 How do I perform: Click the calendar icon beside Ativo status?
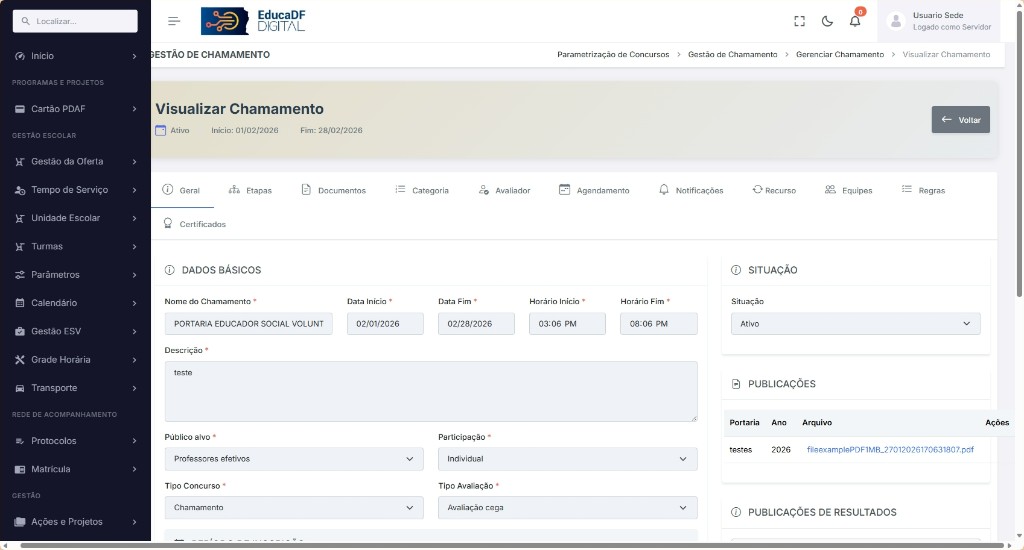click(x=161, y=130)
